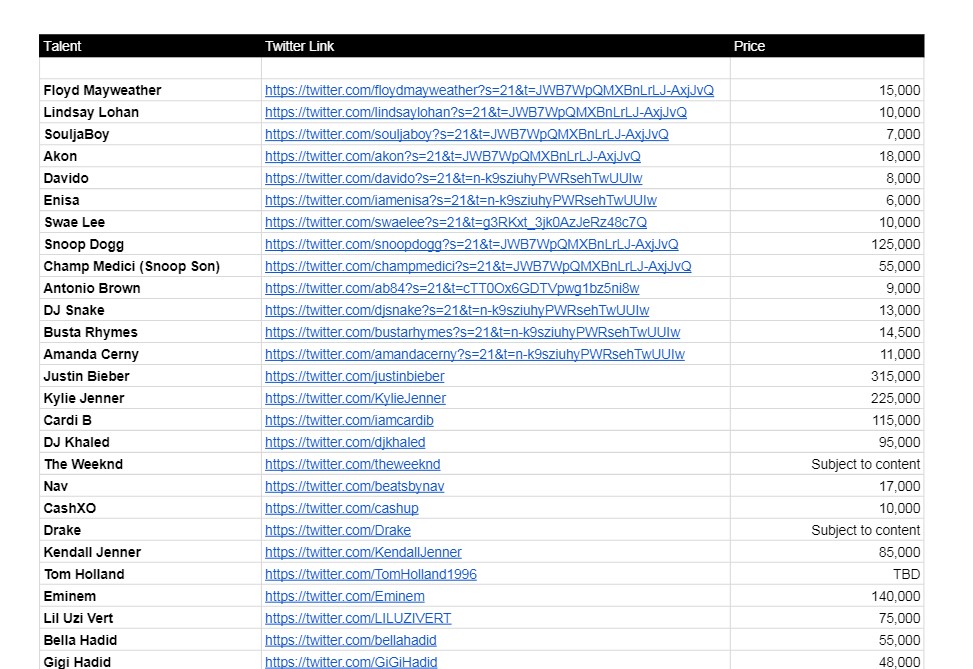Click the TBD price cell

827,575
